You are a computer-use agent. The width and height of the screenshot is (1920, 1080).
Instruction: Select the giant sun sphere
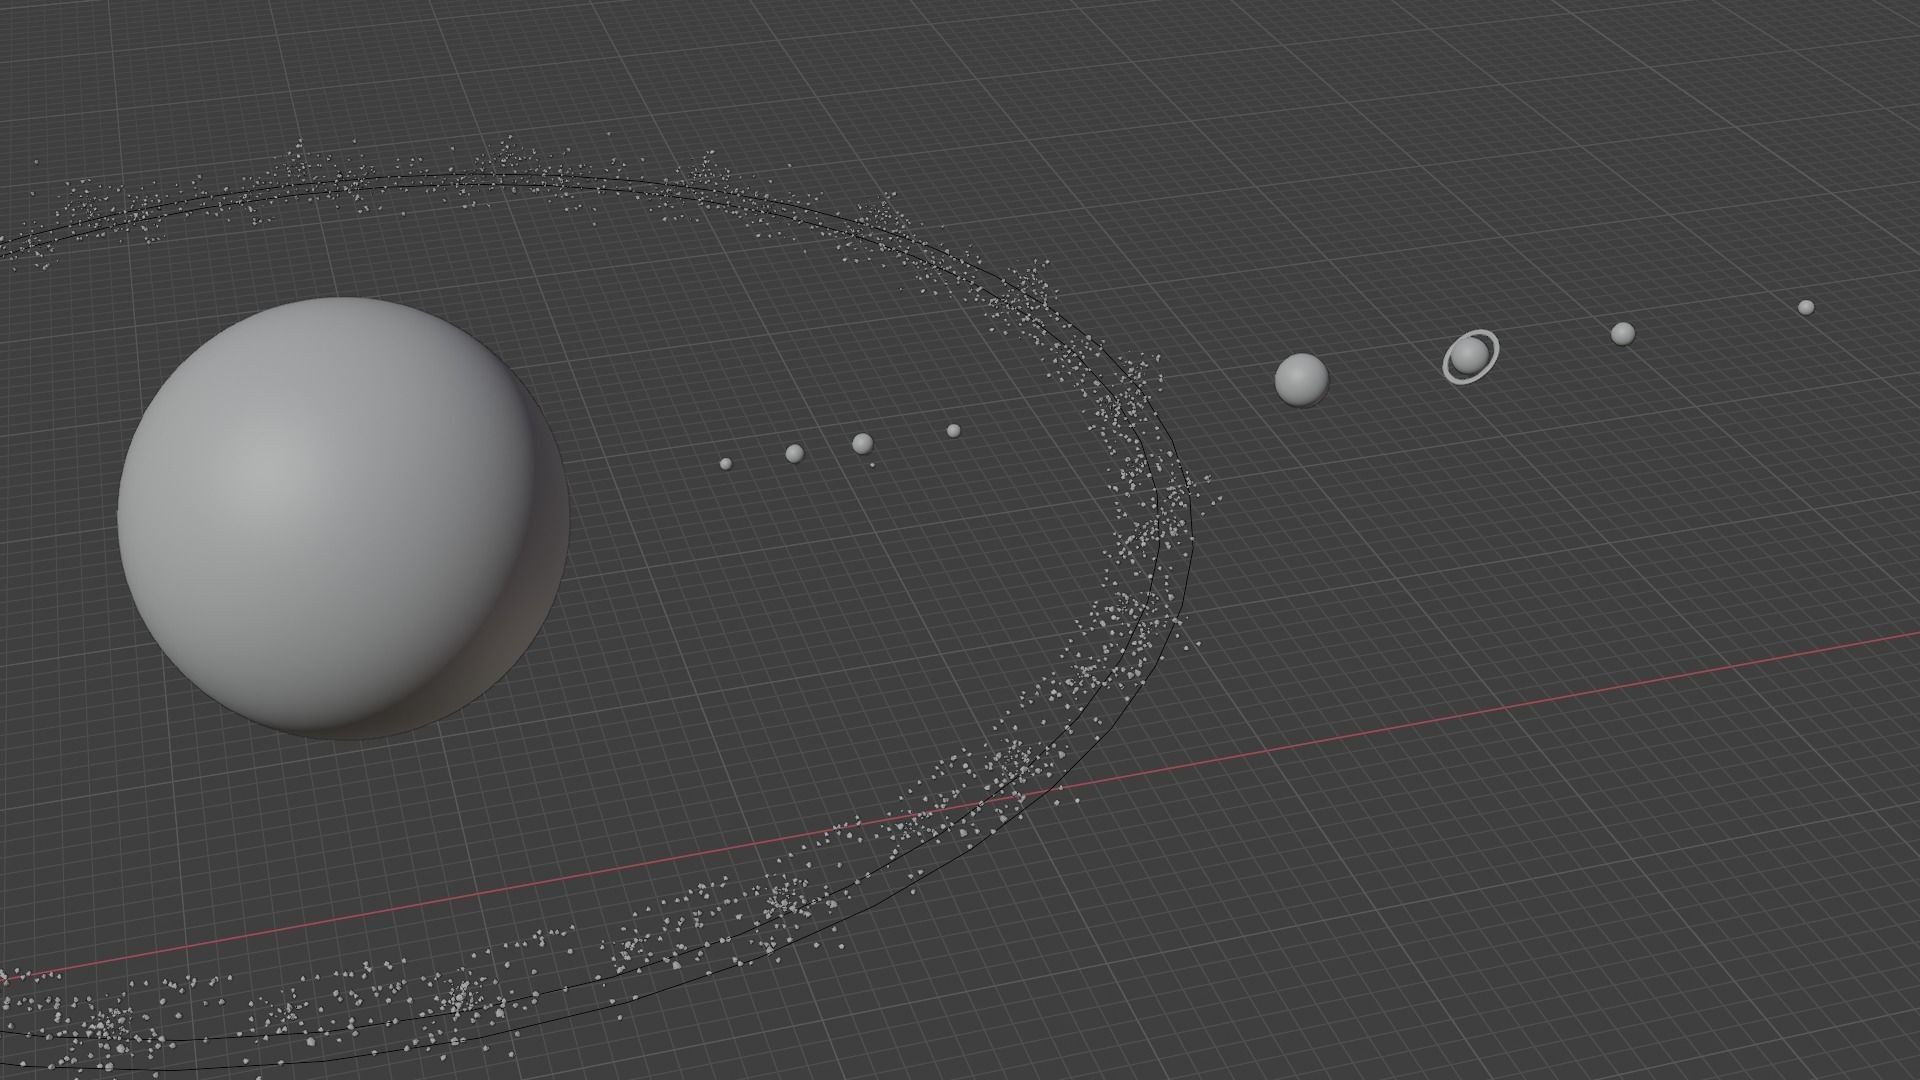coord(343,518)
